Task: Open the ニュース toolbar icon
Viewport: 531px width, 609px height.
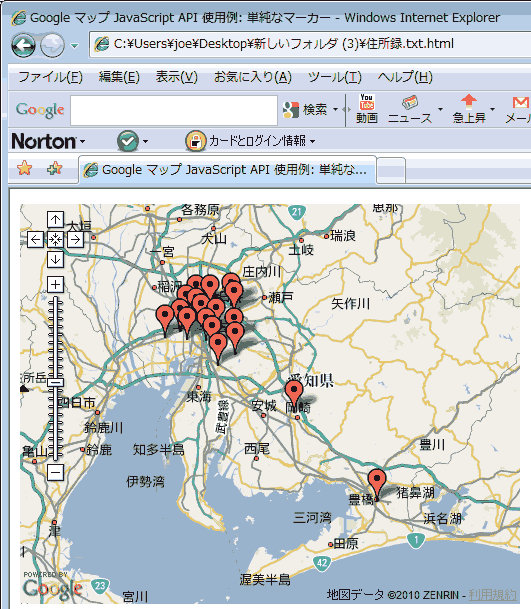Action: 410,109
